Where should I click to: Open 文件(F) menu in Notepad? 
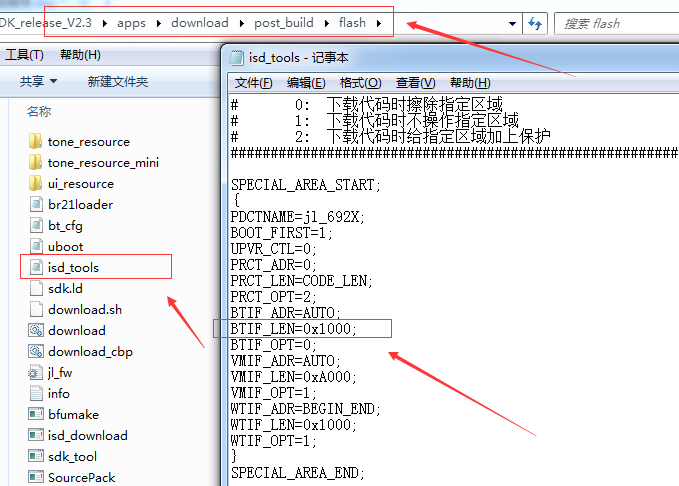(x=253, y=83)
